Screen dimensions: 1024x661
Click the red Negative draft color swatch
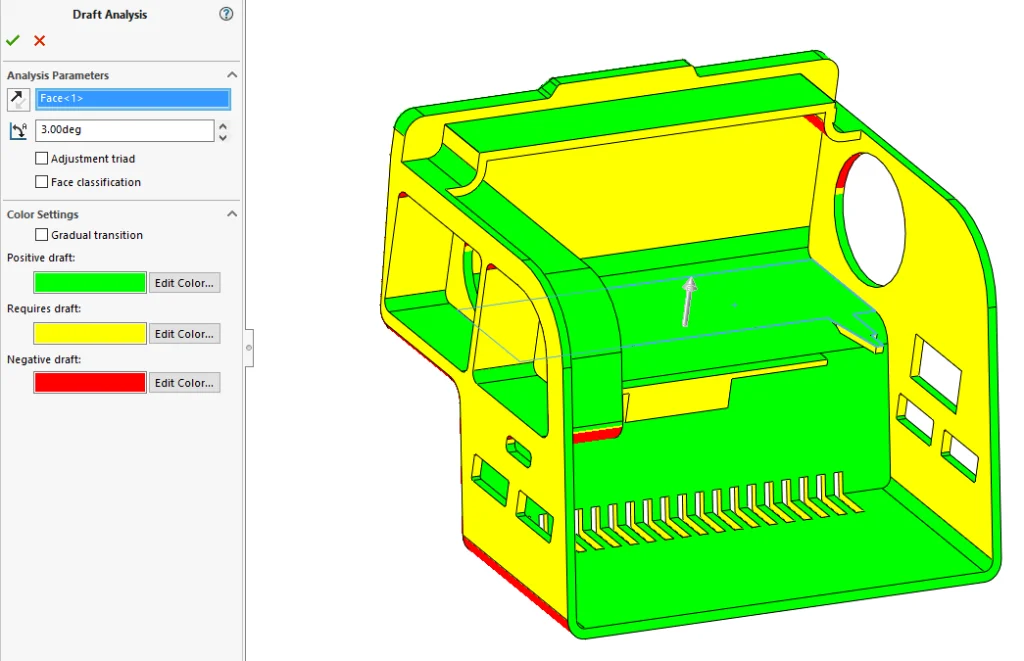90,383
